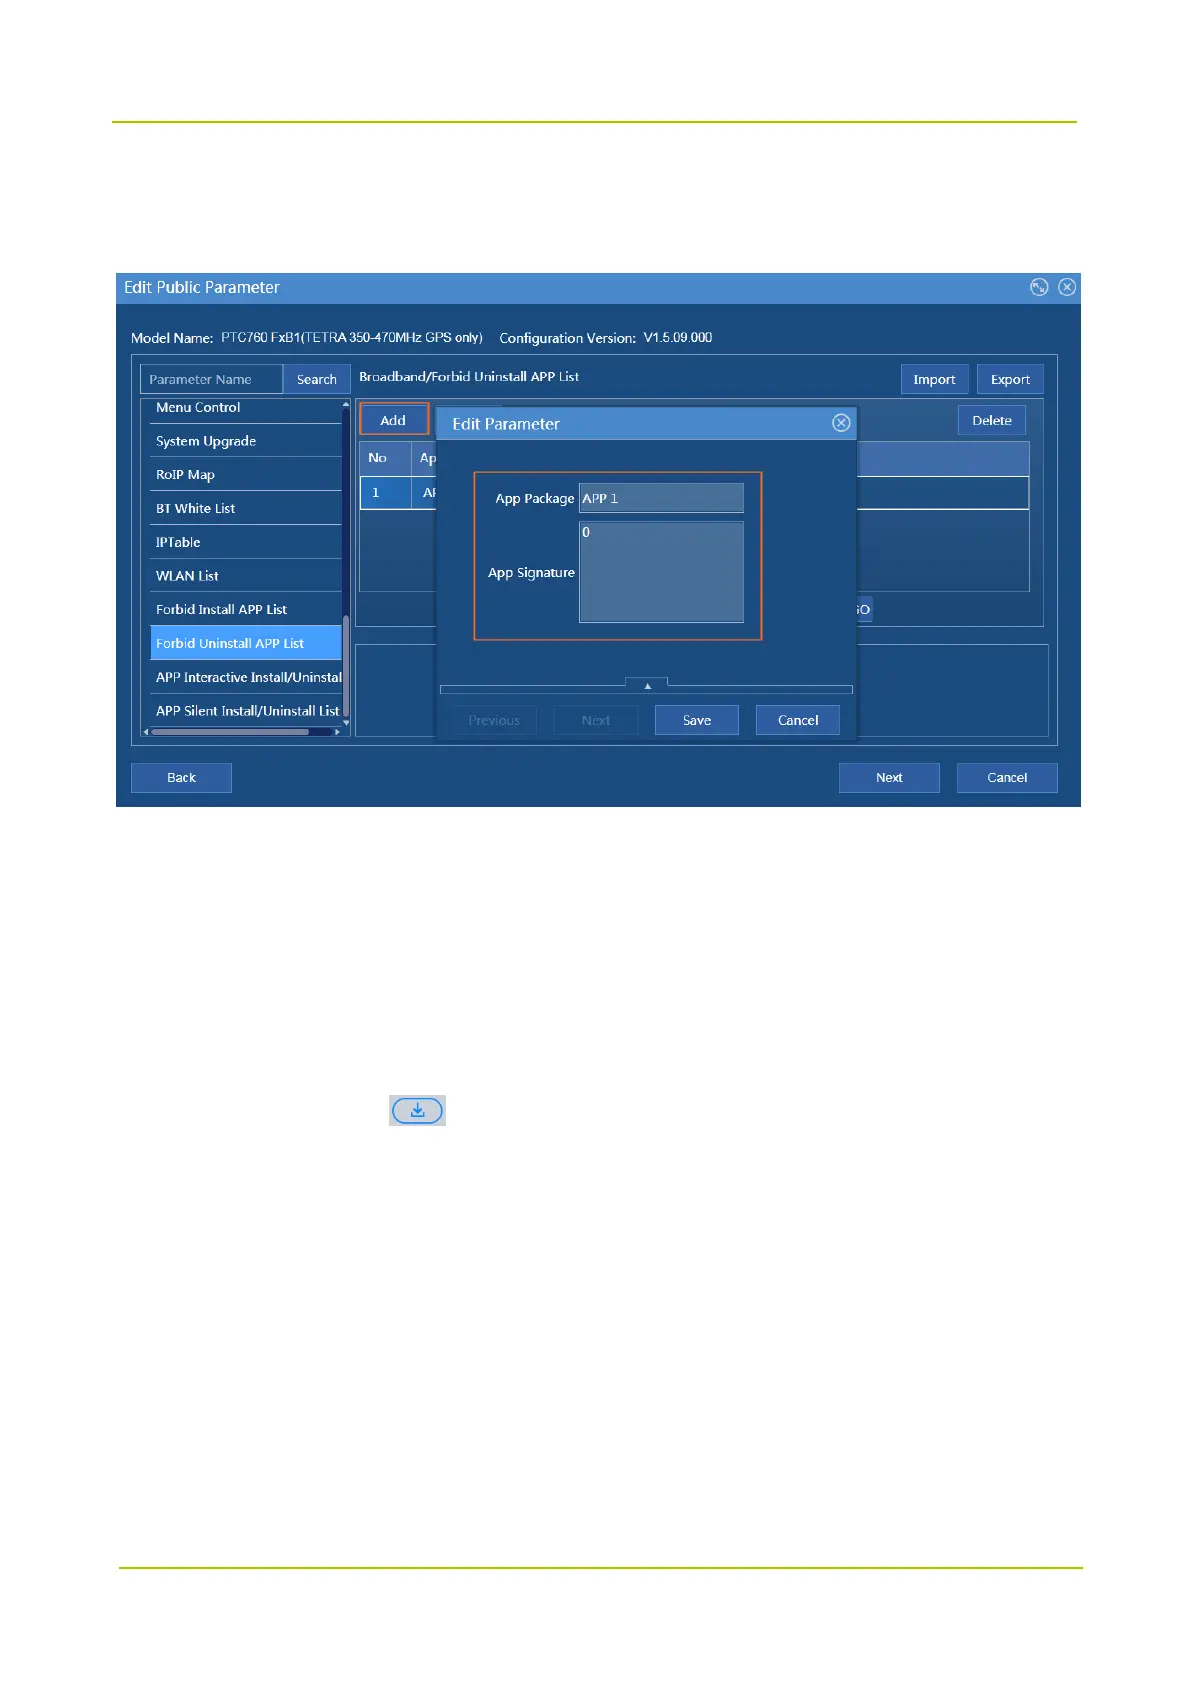Select APP Interactive Install/Uninstall item
This screenshot has width=1191, height=1684.
(245, 677)
